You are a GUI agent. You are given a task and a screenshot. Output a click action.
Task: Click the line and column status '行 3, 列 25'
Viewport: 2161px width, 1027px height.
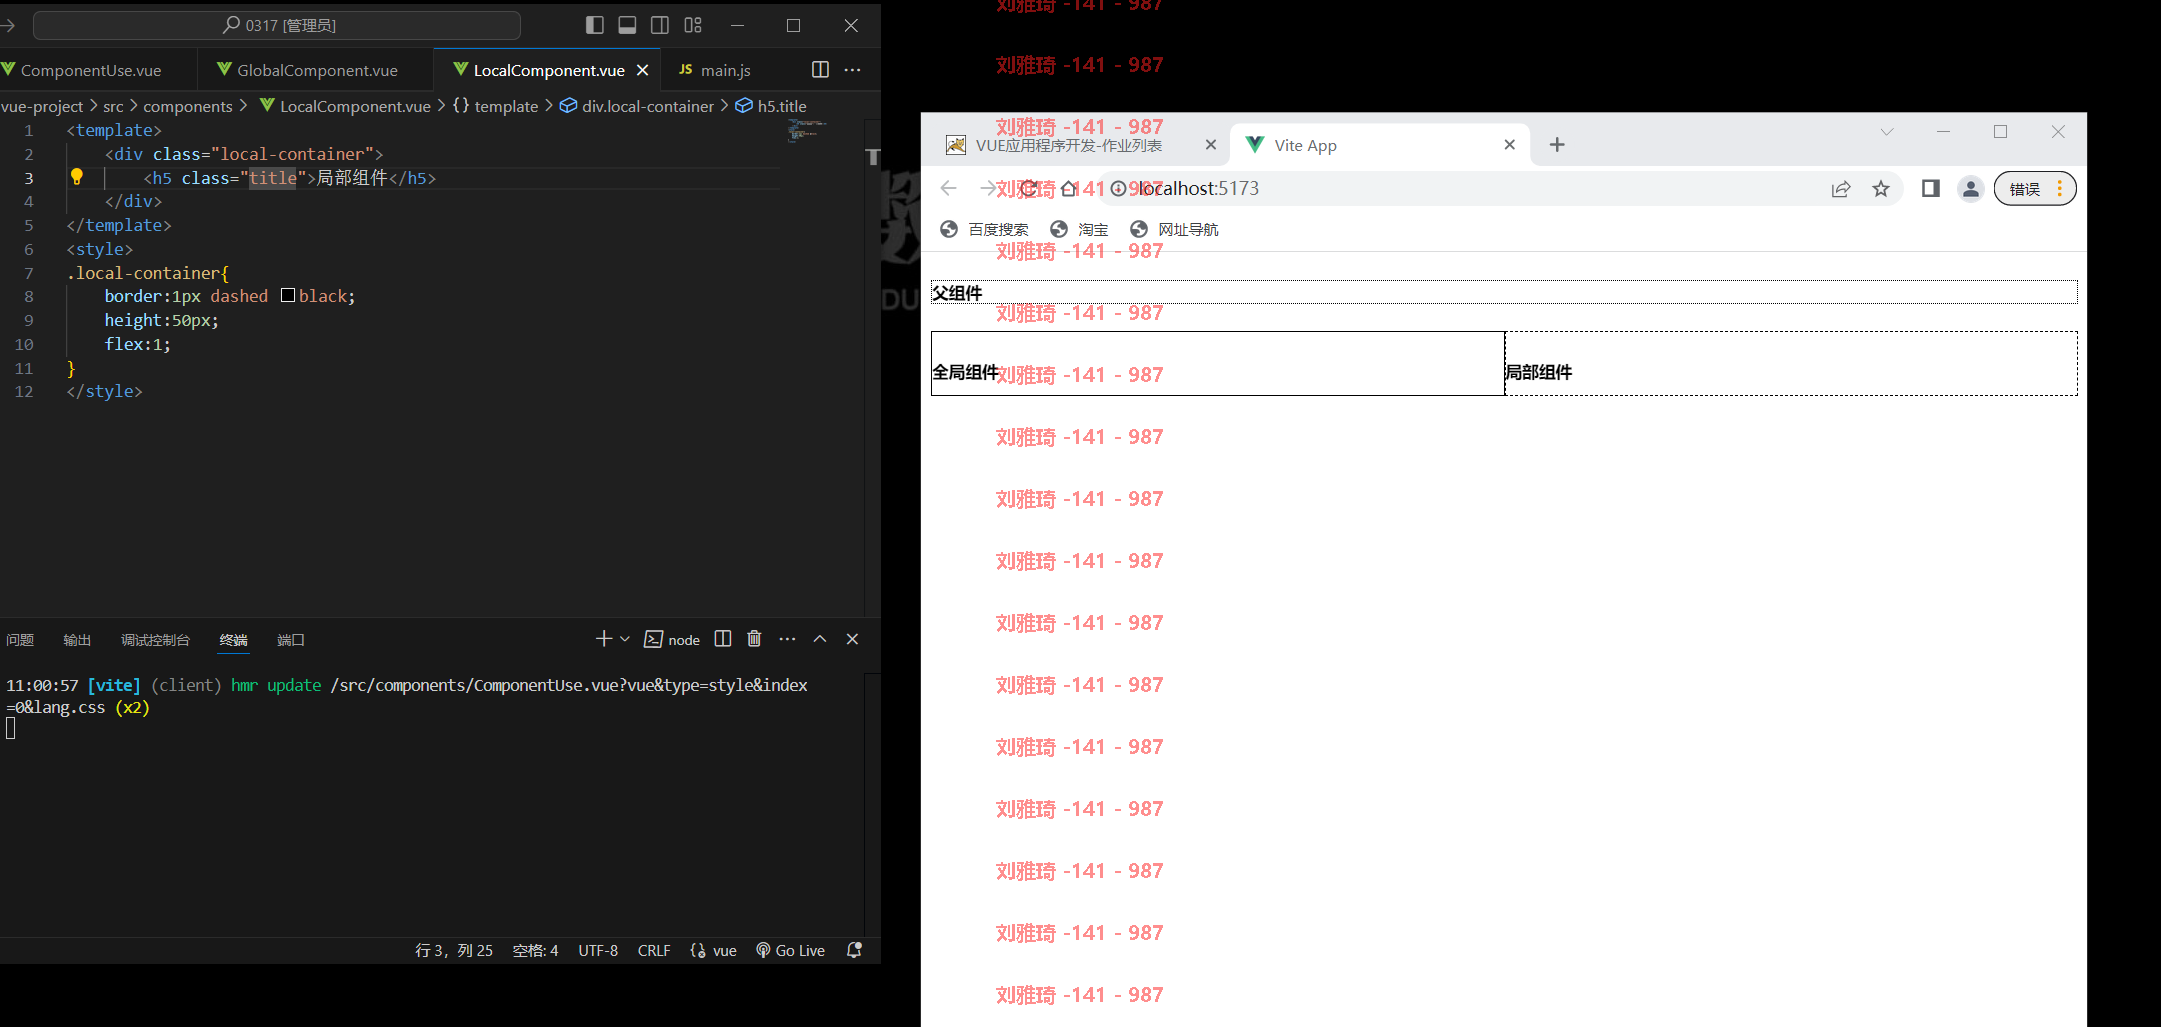tap(454, 950)
